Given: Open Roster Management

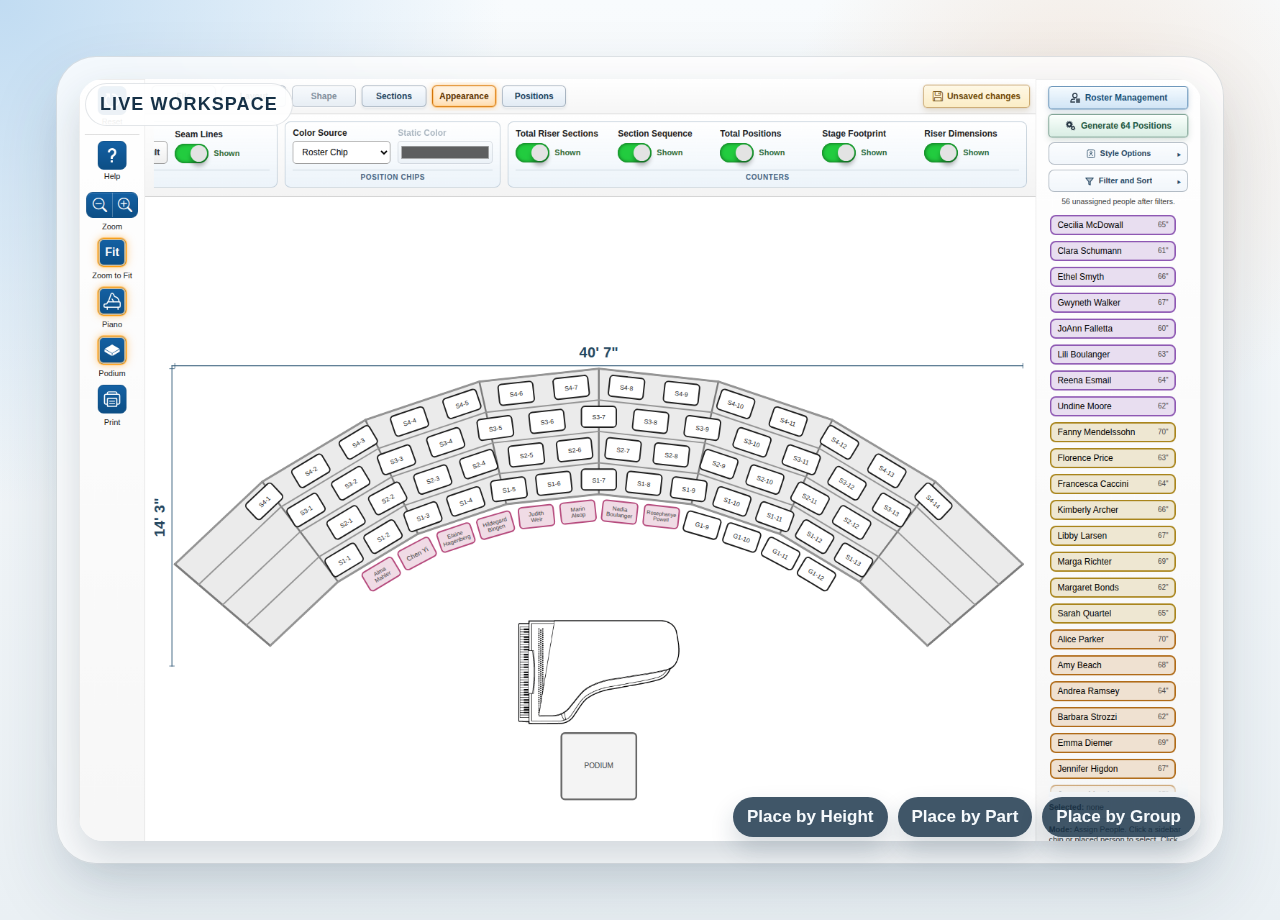Looking at the screenshot, I should coord(1118,98).
